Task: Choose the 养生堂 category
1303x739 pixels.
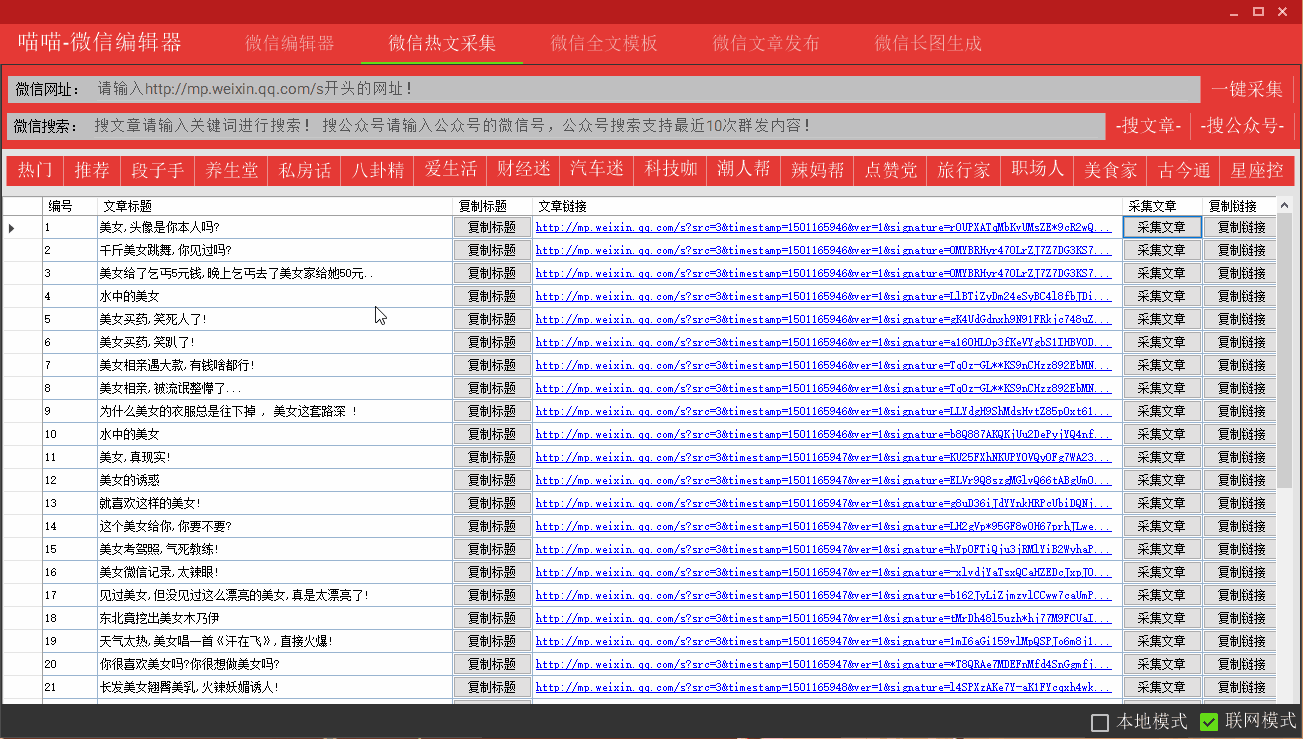Action: pos(231,170)
